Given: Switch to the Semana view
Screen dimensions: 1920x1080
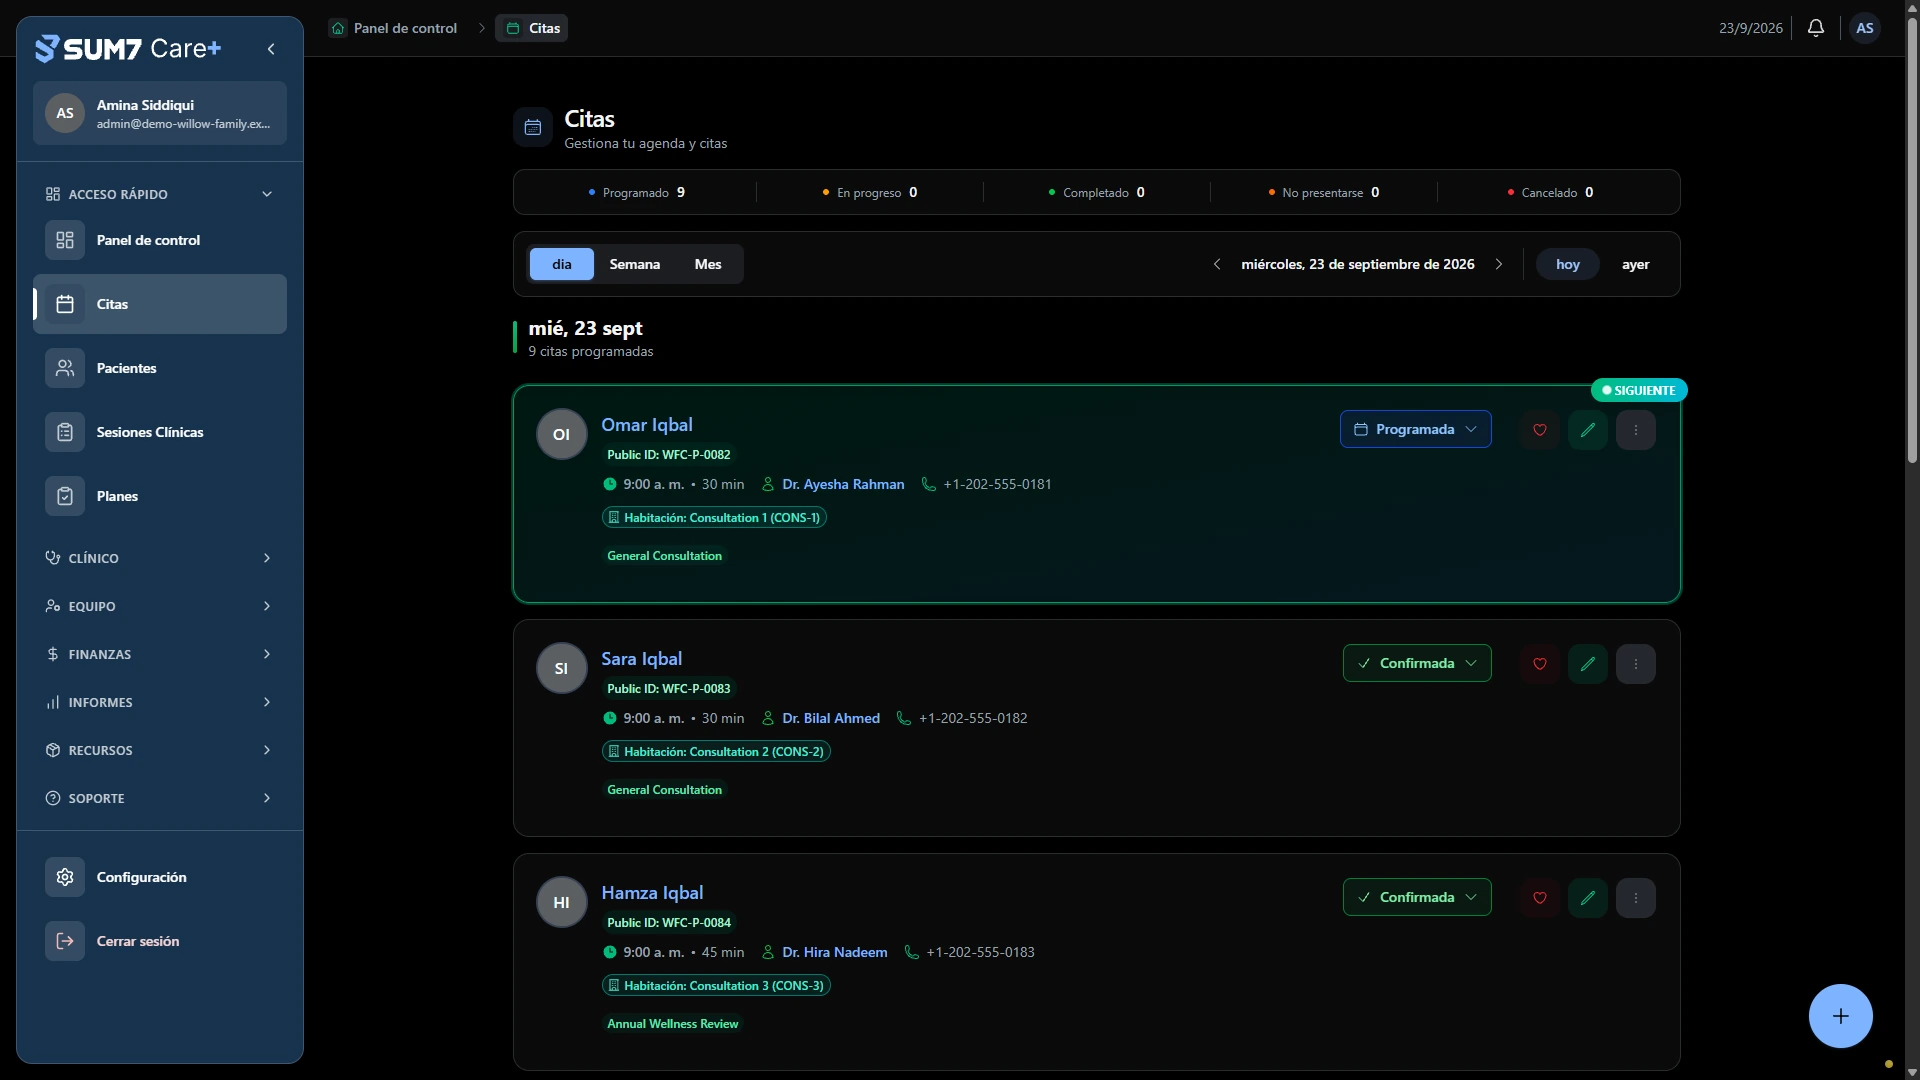Looking at the screenshot, I should coord(635,264).
